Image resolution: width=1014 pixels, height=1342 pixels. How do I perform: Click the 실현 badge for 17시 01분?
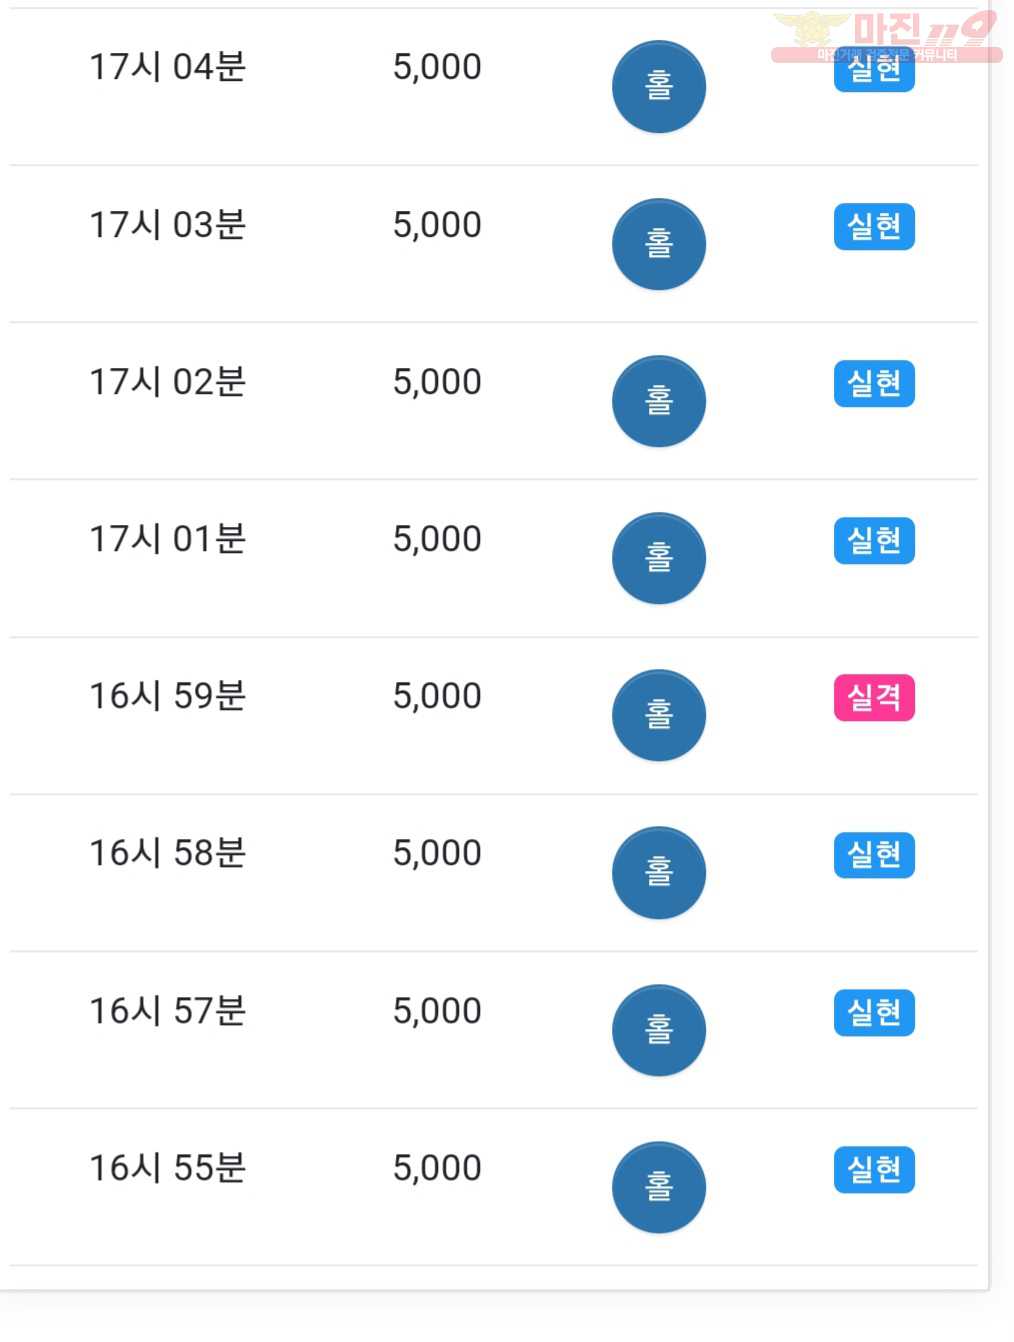click(x=874, y=541)
